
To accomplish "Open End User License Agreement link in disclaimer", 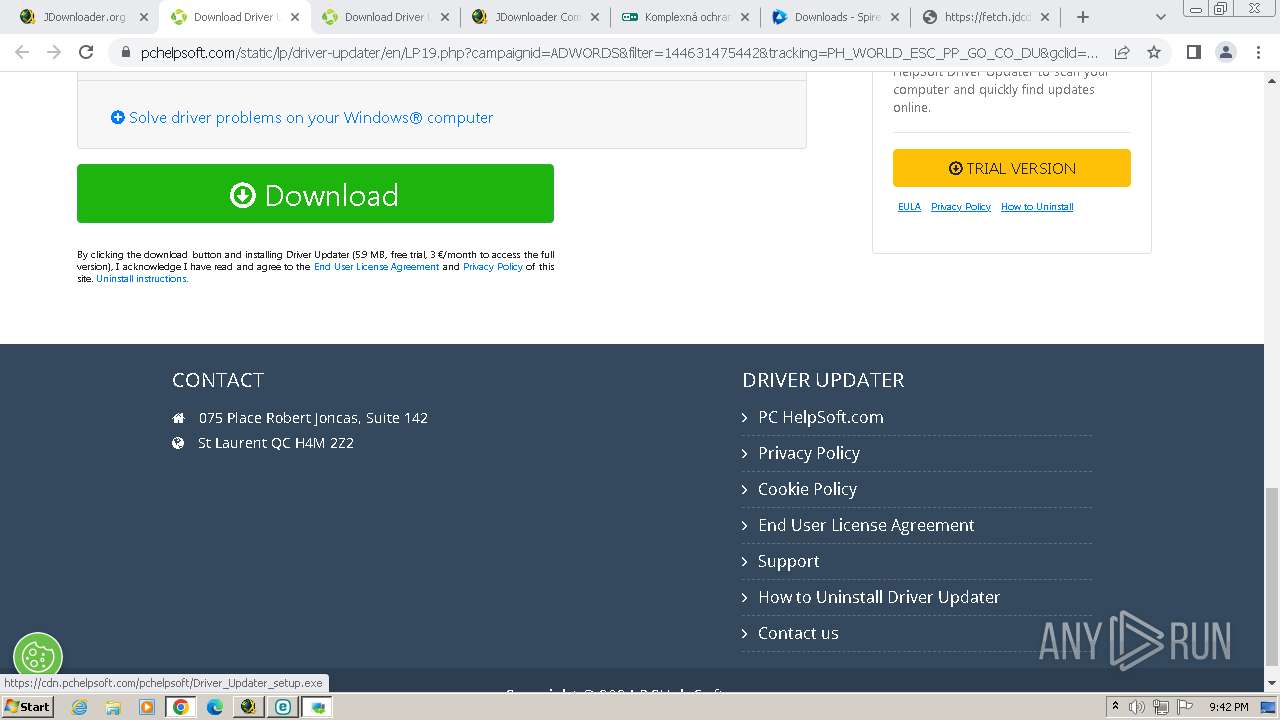I will click(x=376, y=267).
